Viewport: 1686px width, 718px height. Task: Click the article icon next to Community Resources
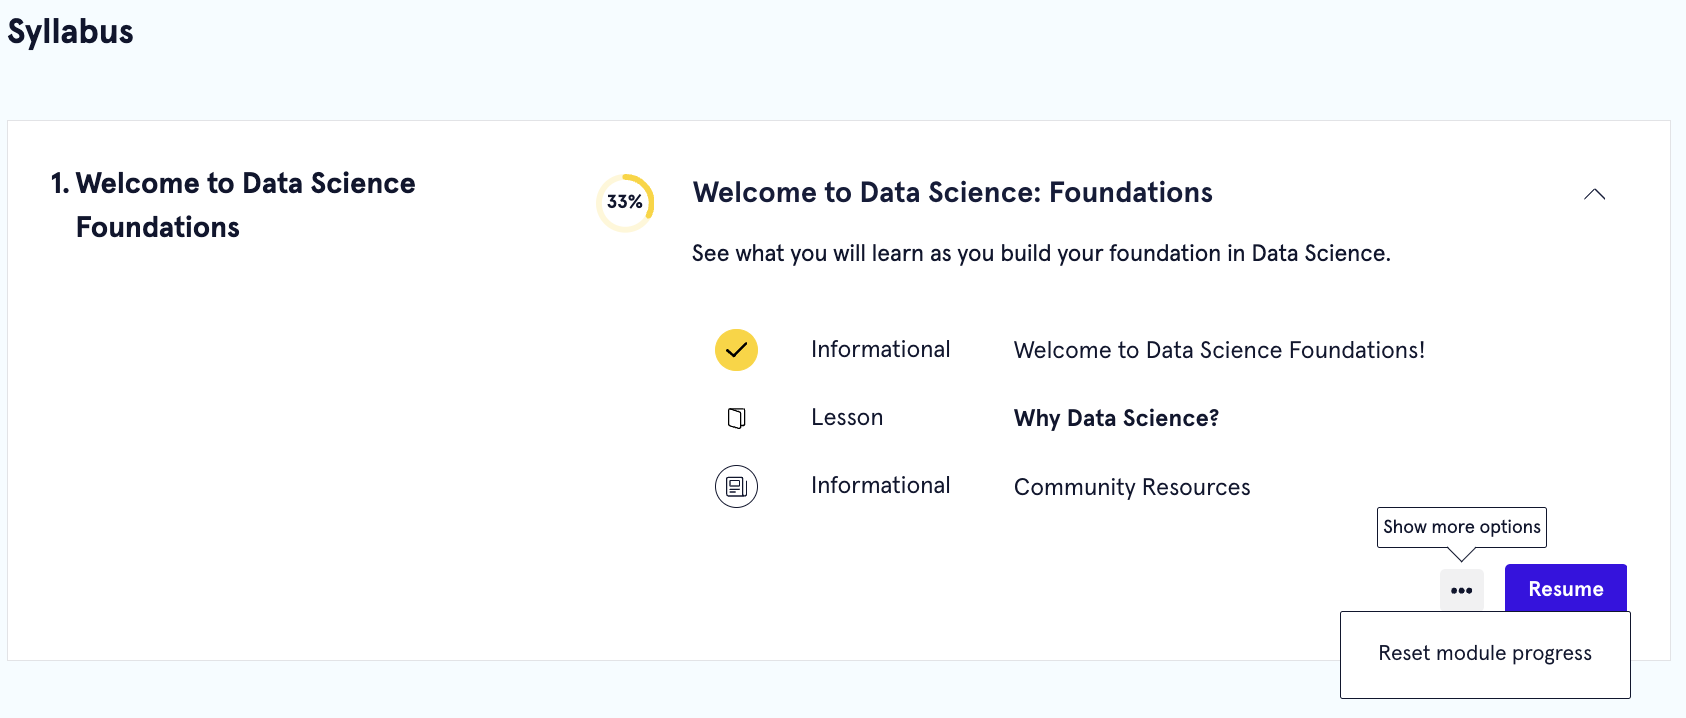[736, 487]
